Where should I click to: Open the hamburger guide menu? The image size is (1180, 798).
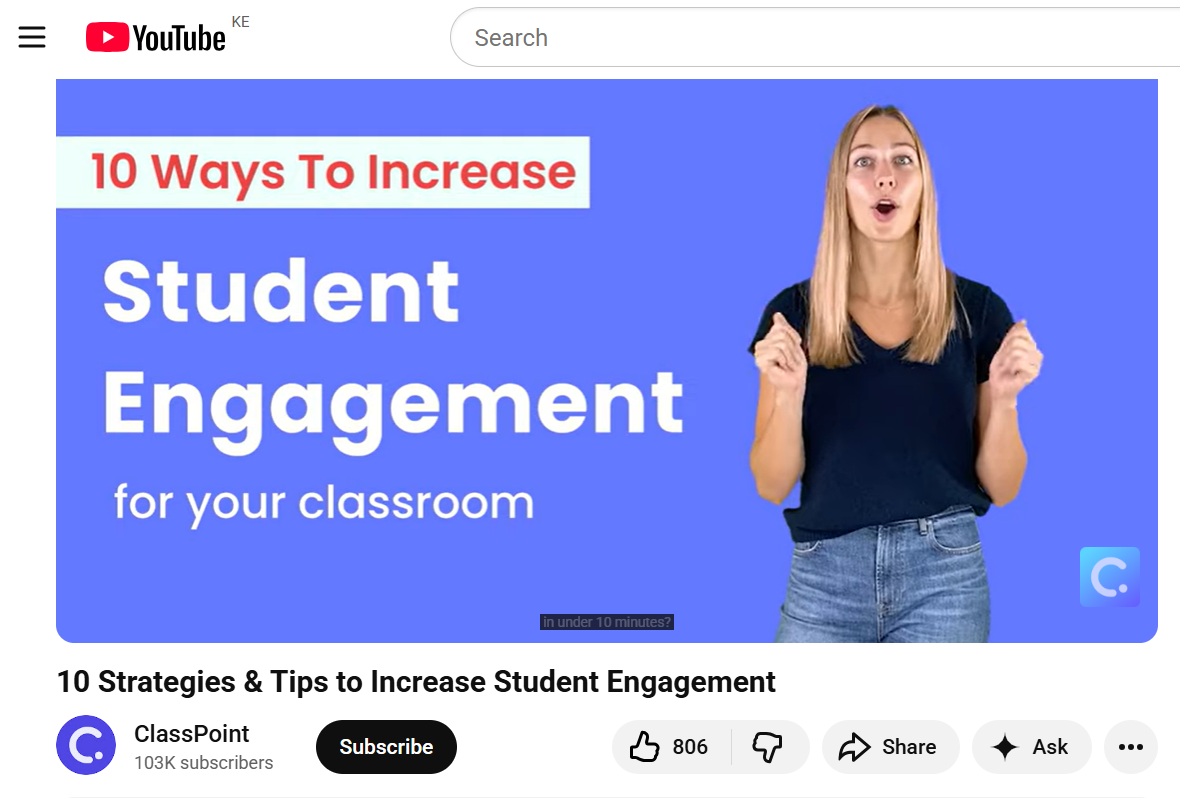pos(32,38)
